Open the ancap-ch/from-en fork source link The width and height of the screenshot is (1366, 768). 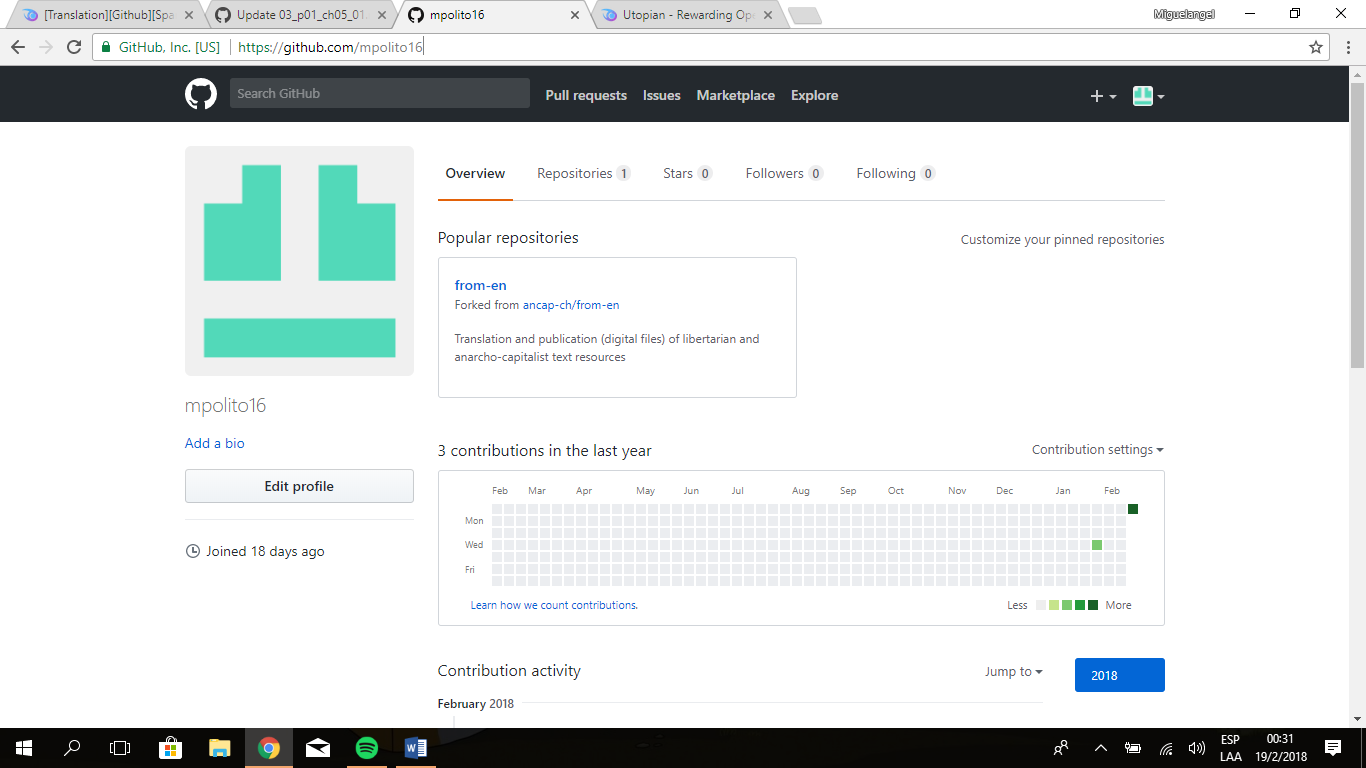click(x=571, y=305)
